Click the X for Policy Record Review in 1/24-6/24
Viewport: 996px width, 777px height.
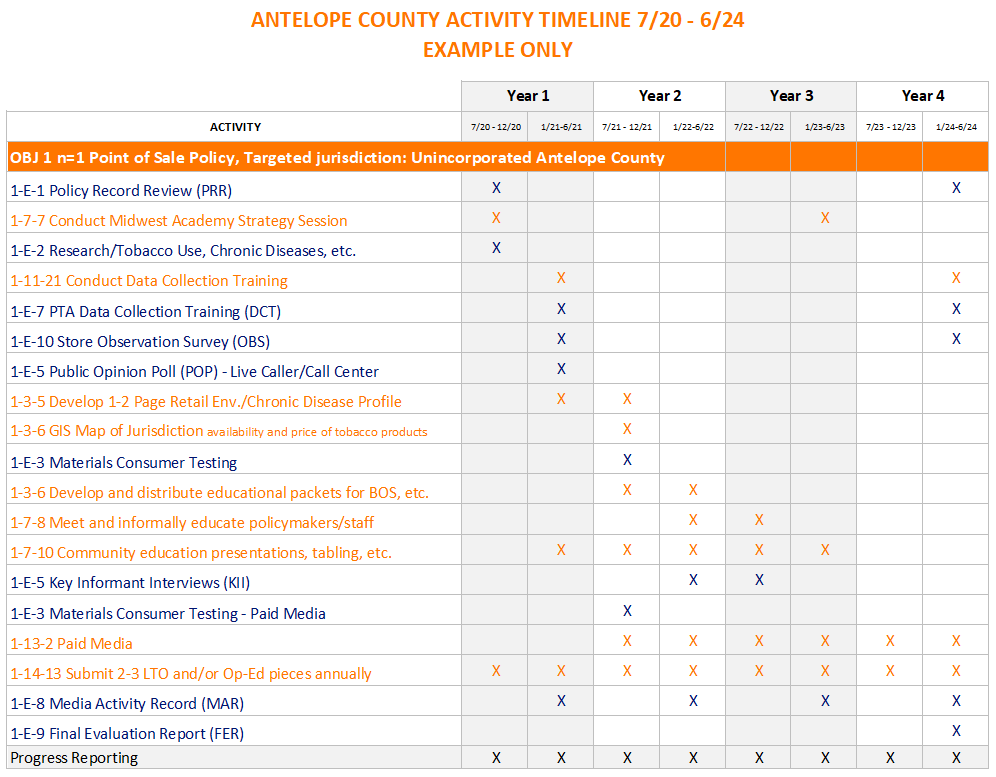(x=956, y=187)
